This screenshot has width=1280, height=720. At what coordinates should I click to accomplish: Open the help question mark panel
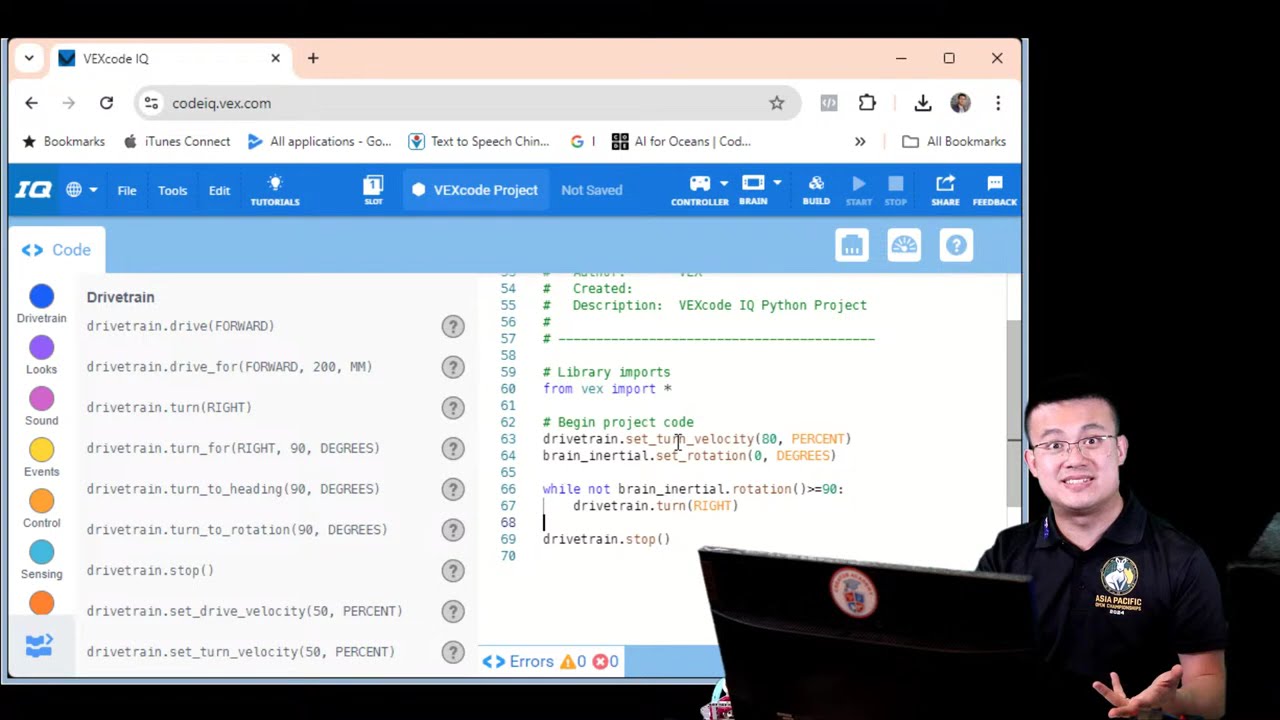[x=956, y=245]
